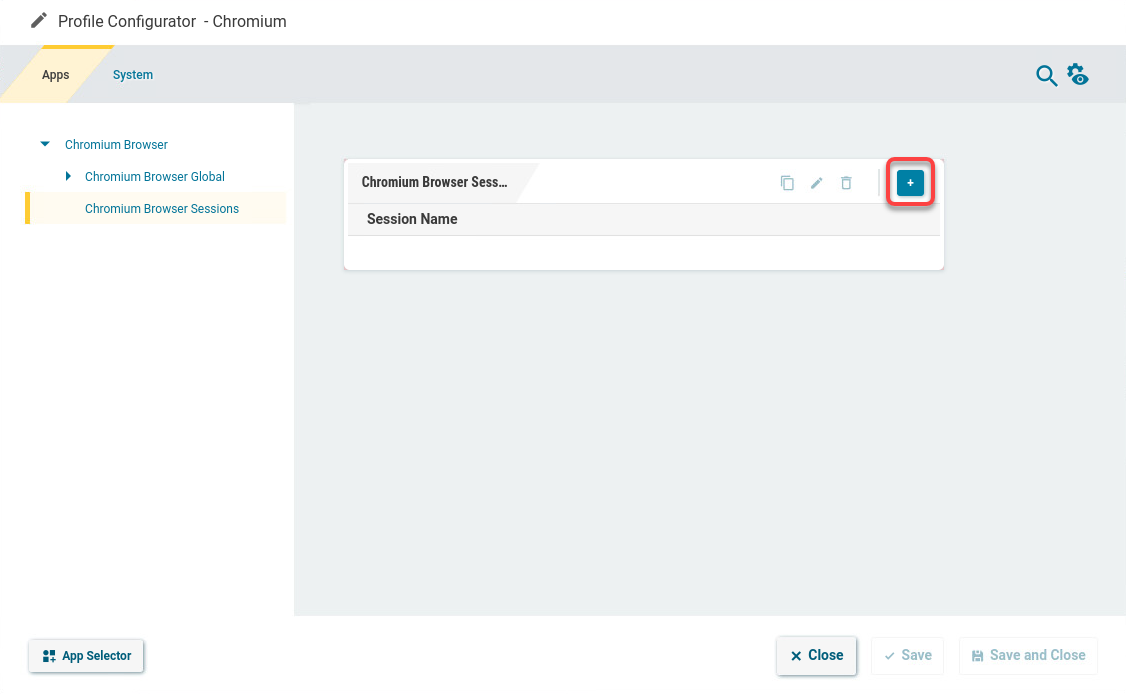Expand the Chromium Browser Global arrow

pos(68,177)
